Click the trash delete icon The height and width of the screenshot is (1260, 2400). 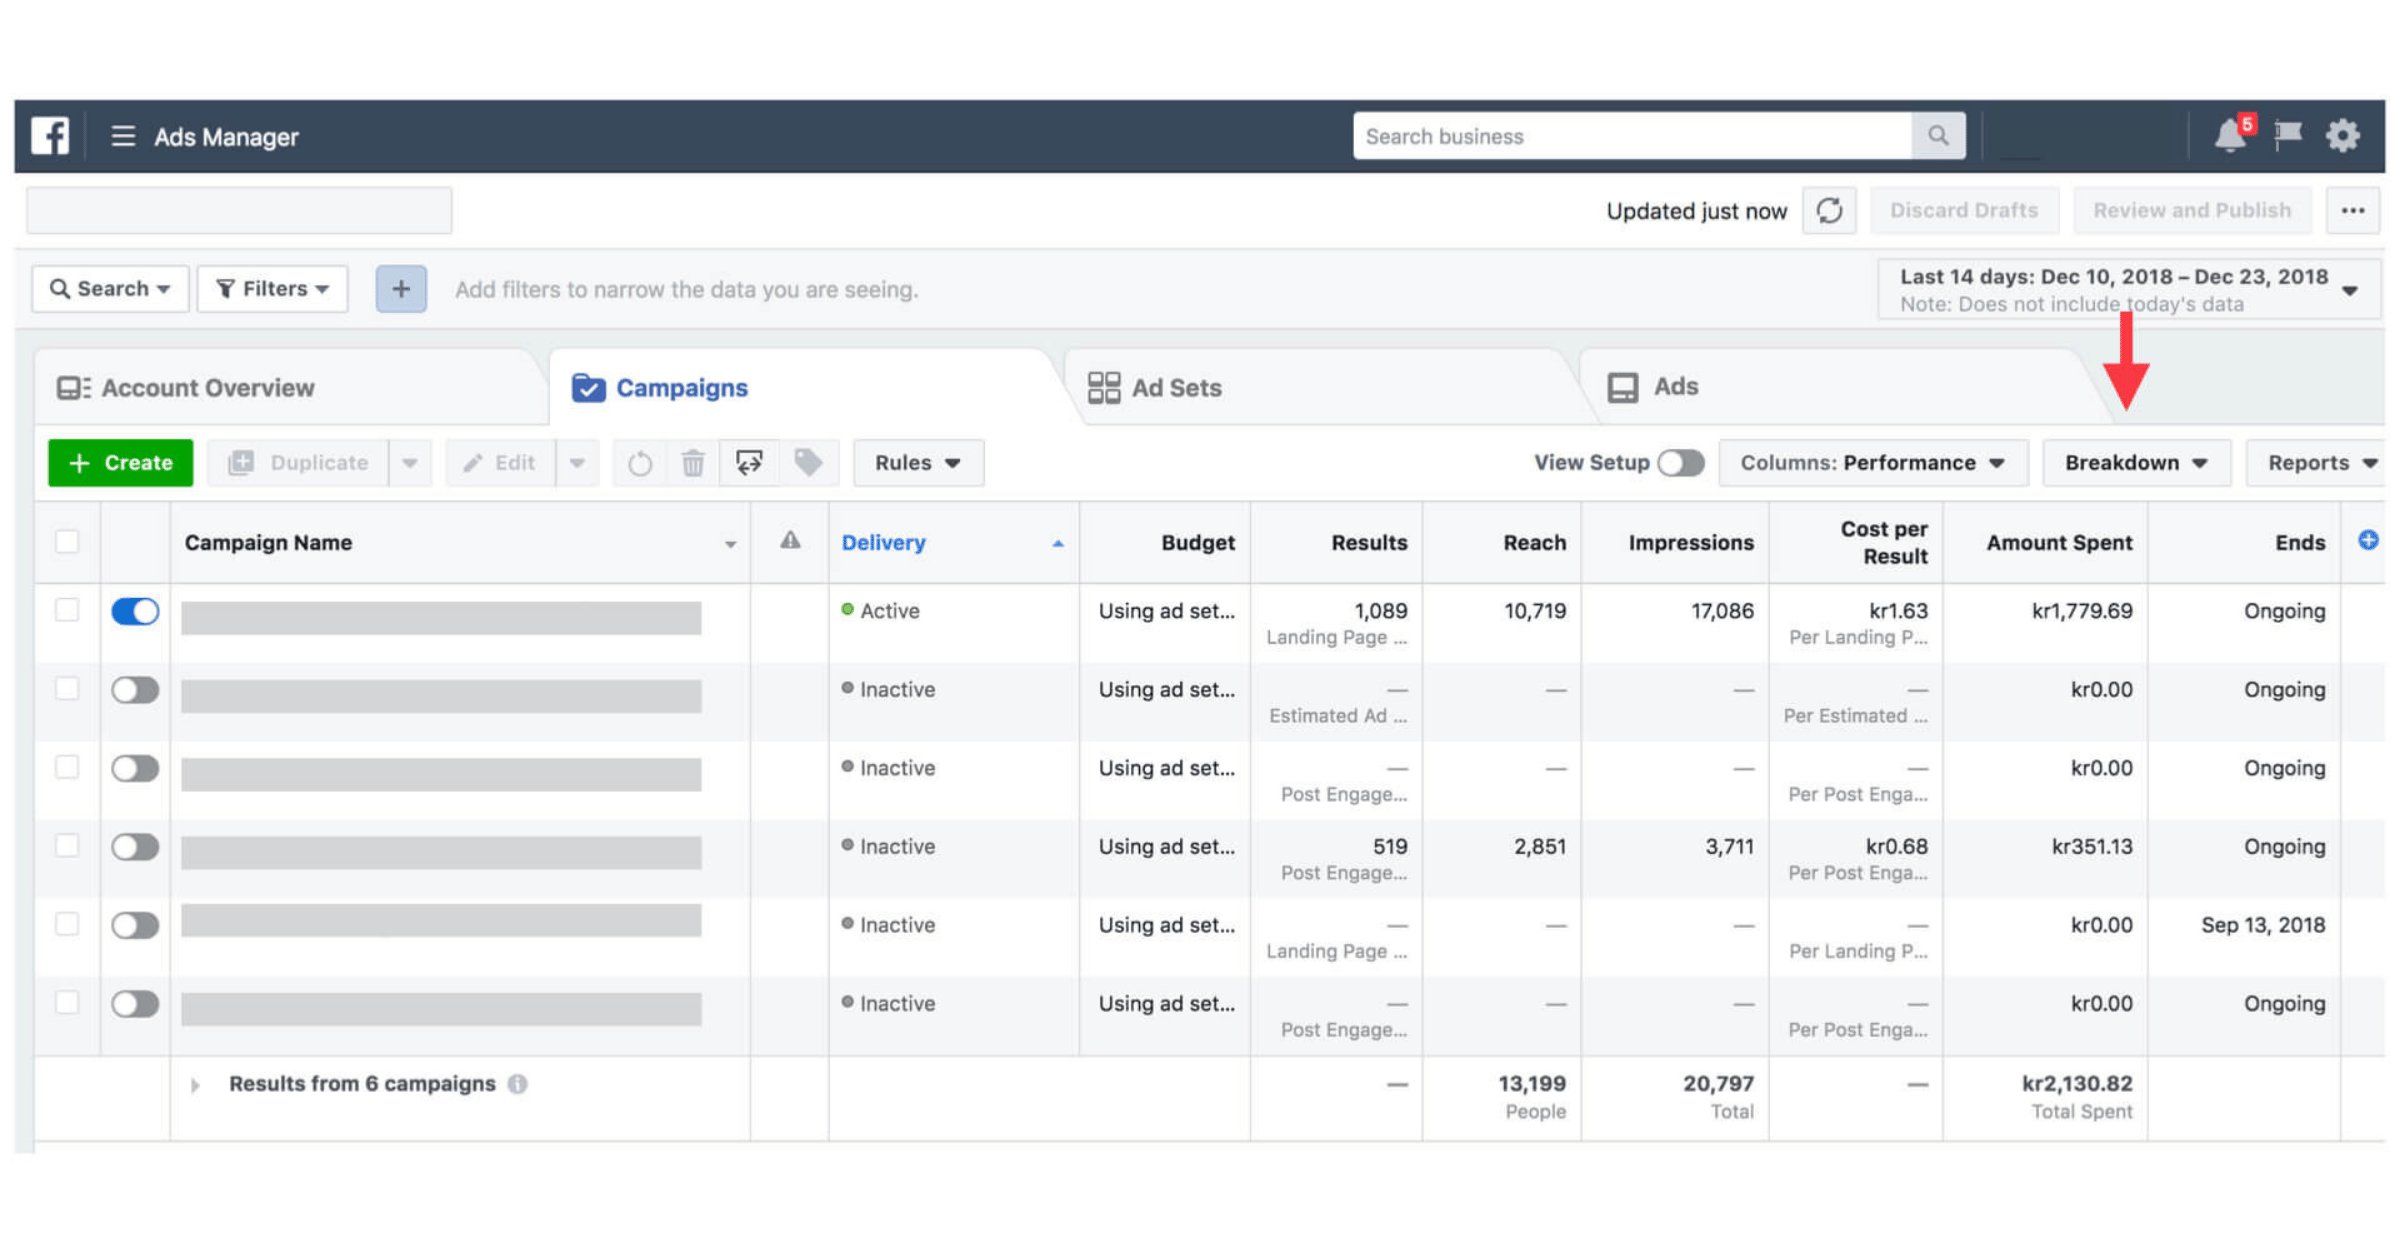693,463
